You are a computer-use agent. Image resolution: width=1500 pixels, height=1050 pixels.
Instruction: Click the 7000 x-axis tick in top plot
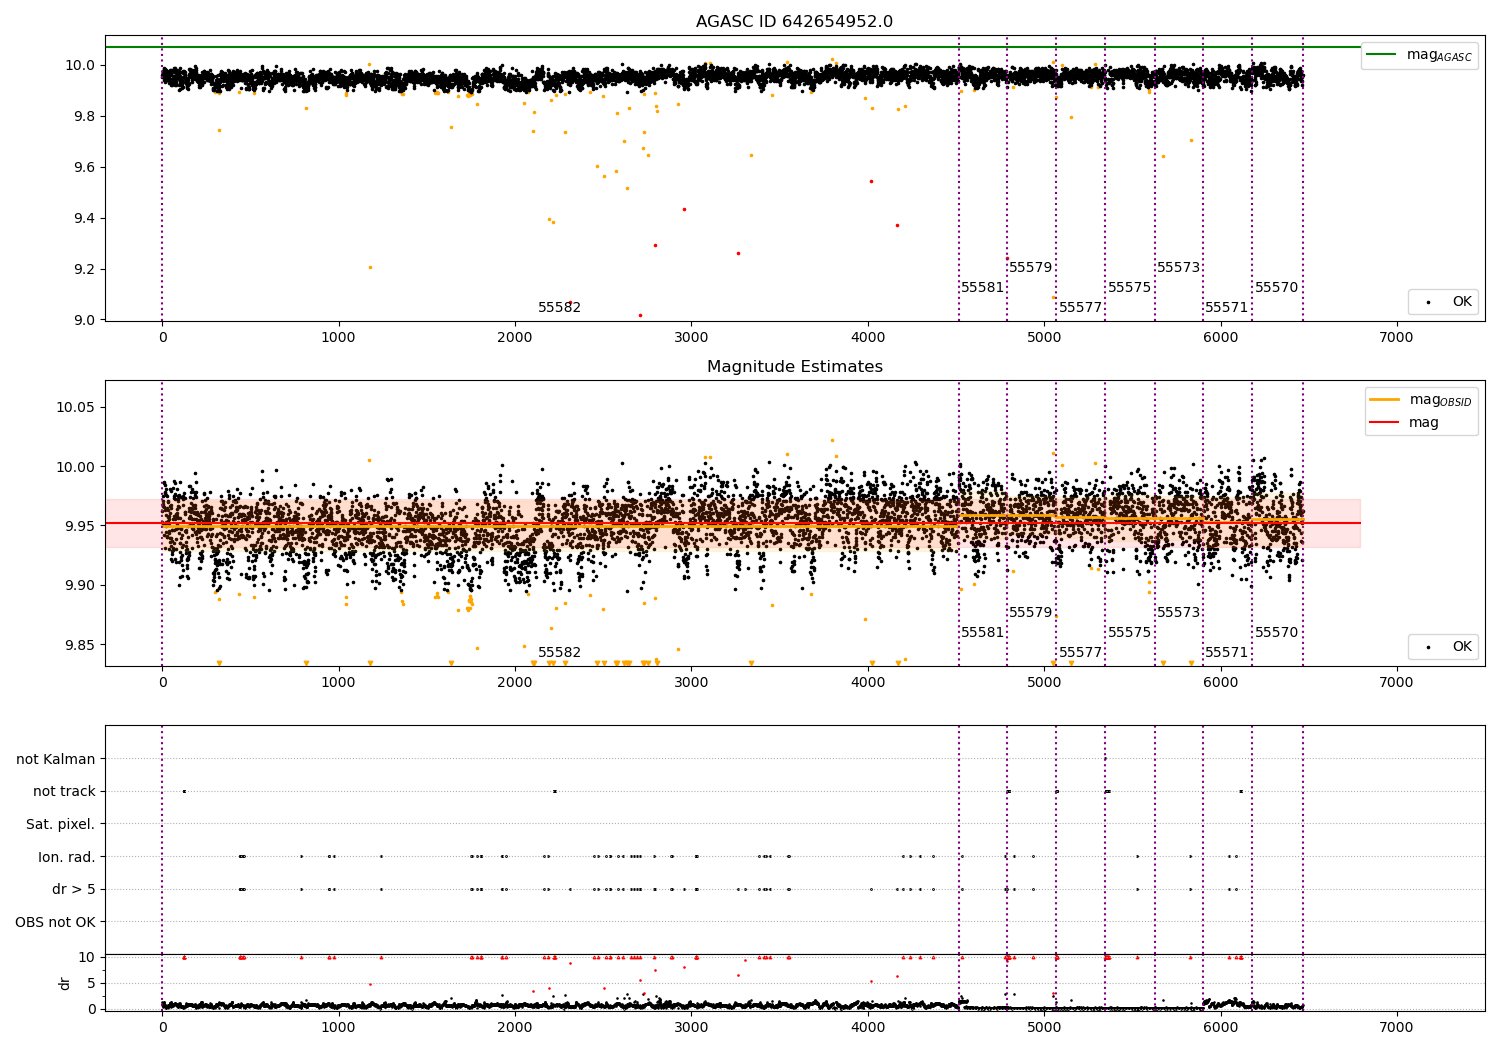1397,338
